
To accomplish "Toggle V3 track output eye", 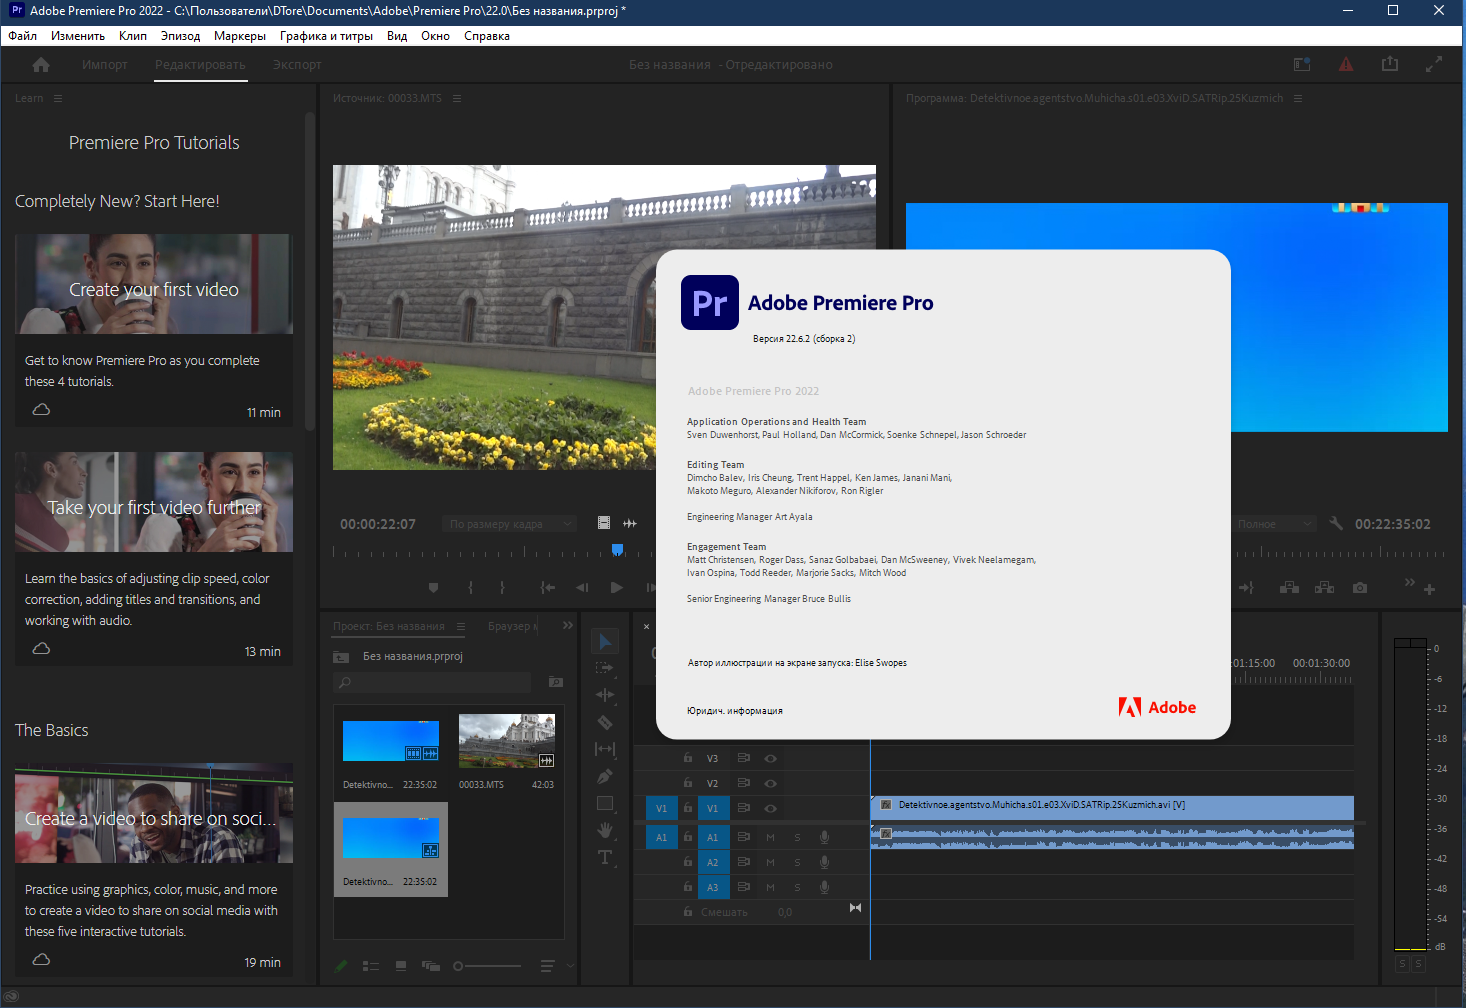I will 771,759.
